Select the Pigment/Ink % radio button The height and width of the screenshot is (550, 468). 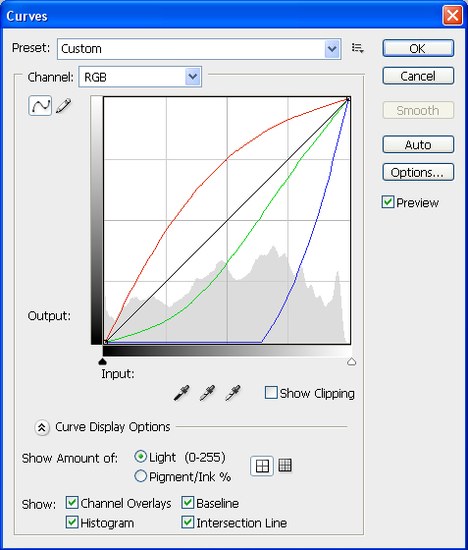pos(140,476)
